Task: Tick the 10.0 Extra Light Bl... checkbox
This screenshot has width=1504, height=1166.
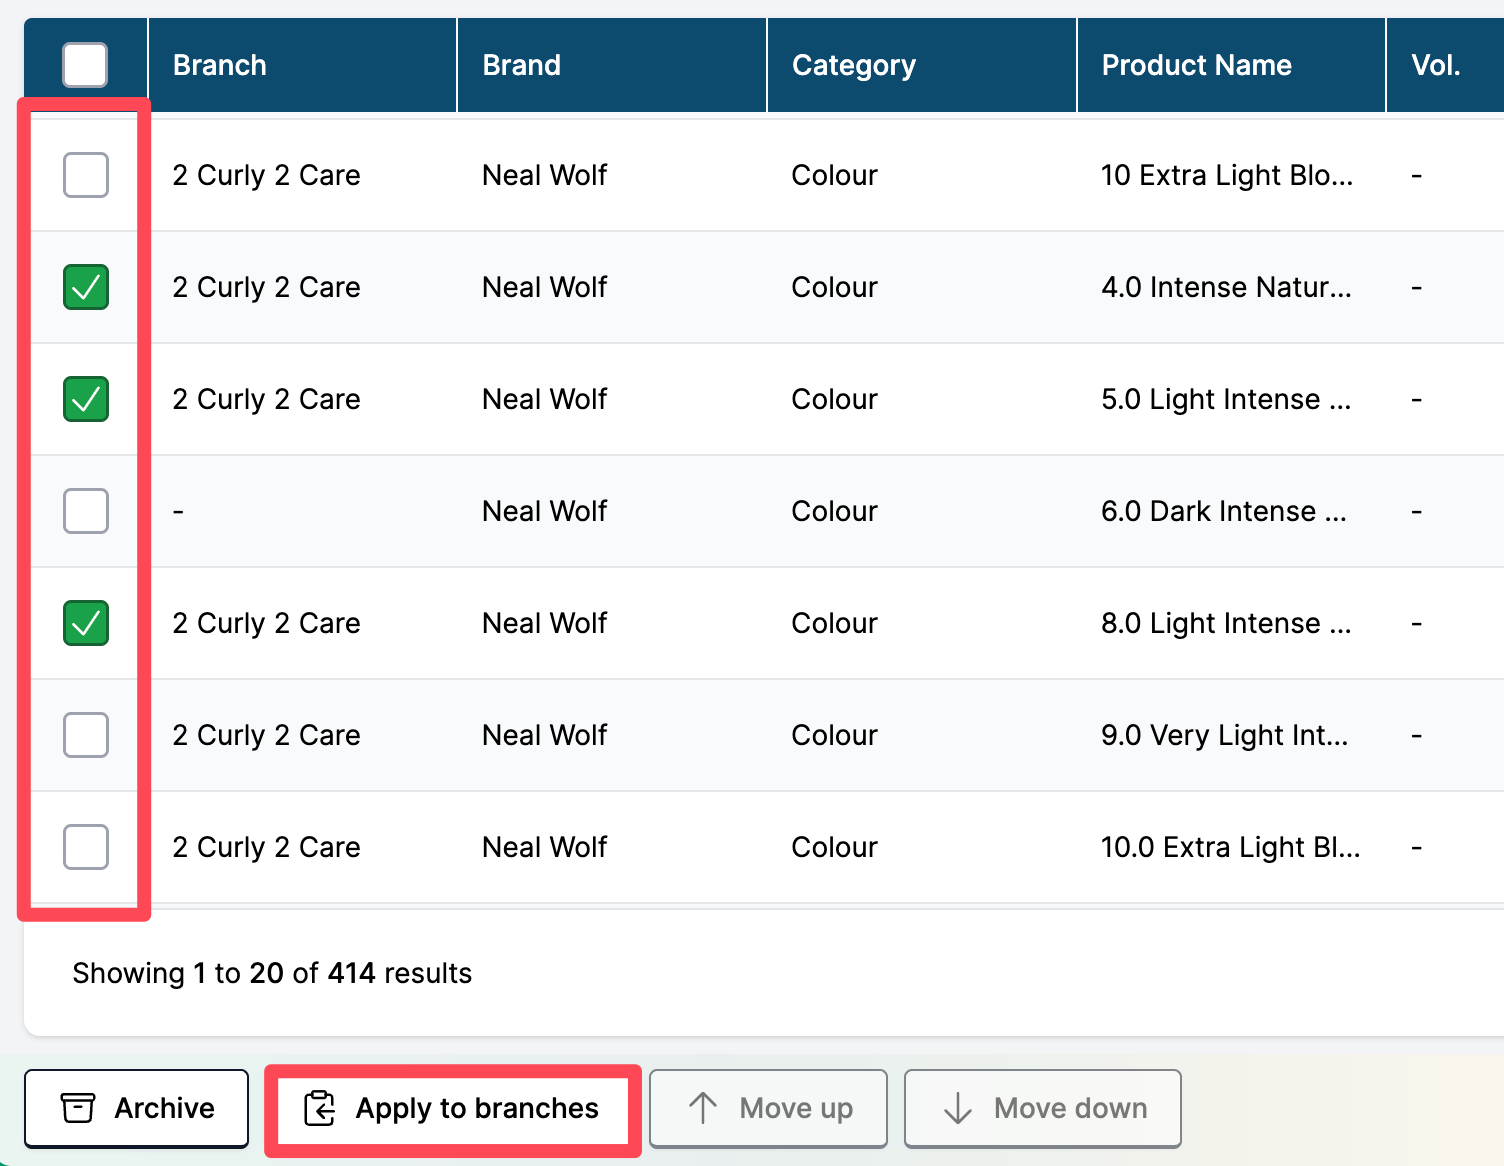Action: coord(86,847)
